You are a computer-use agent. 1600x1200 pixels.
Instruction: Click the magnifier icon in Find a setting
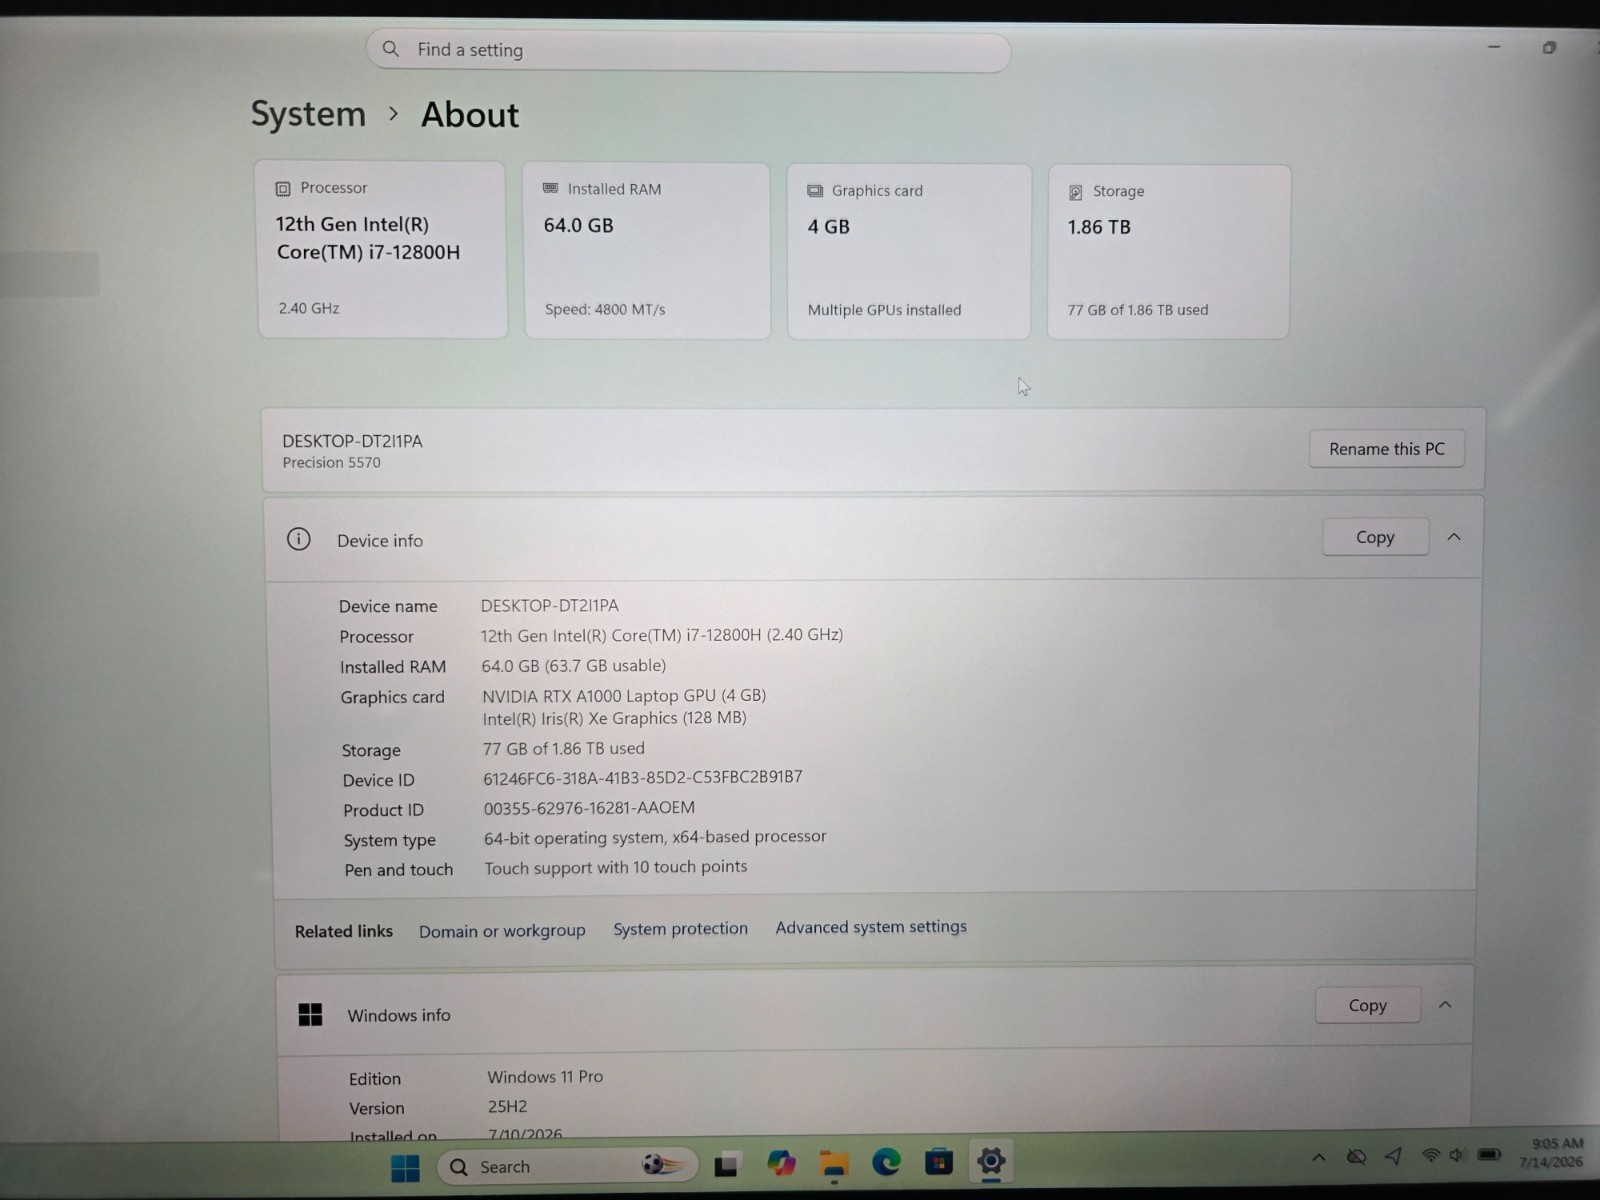[391, 49]
